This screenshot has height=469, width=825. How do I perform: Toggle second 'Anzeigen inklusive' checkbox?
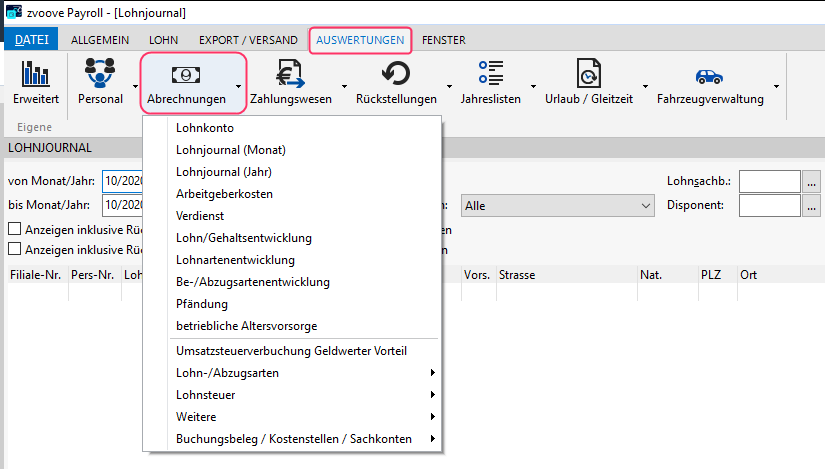click(15, 250)
